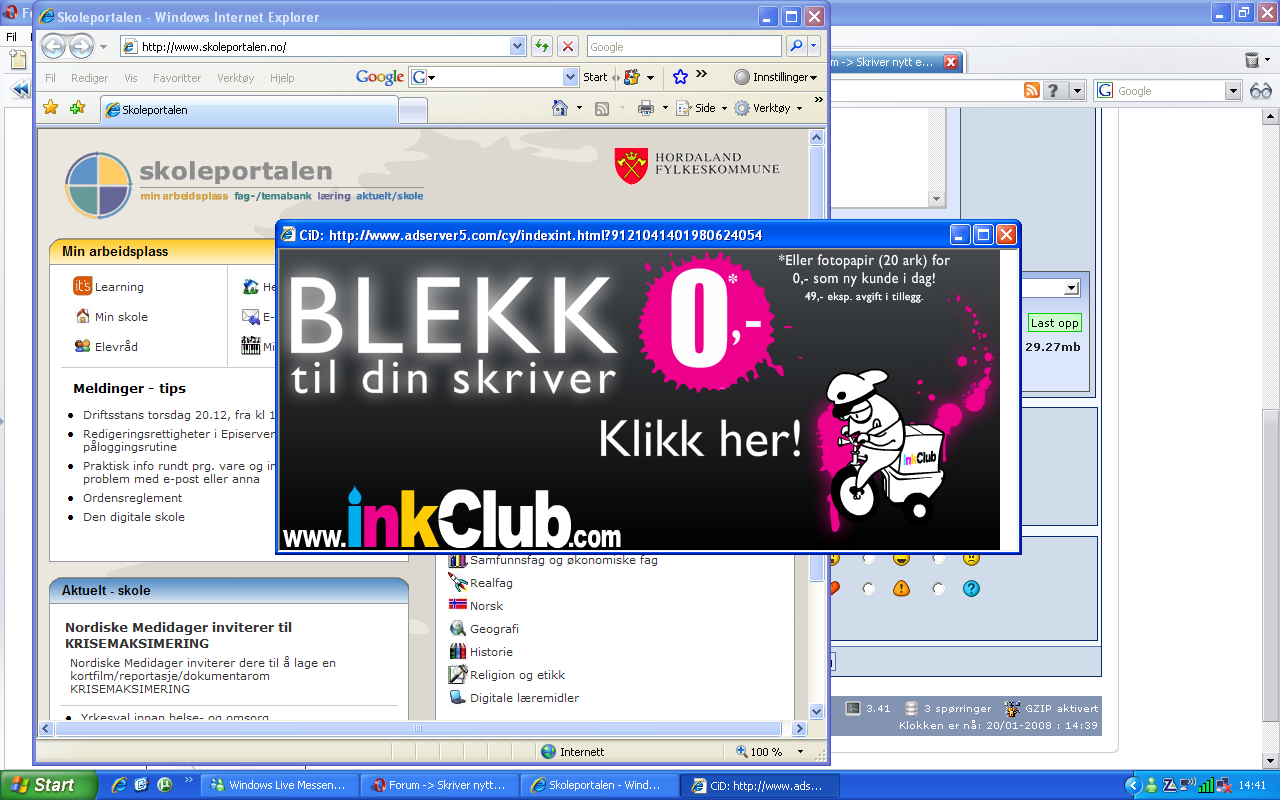Click the Elevråd people icon
The height and width of the screenshot is (800, 1280).
tap(82, 347)
